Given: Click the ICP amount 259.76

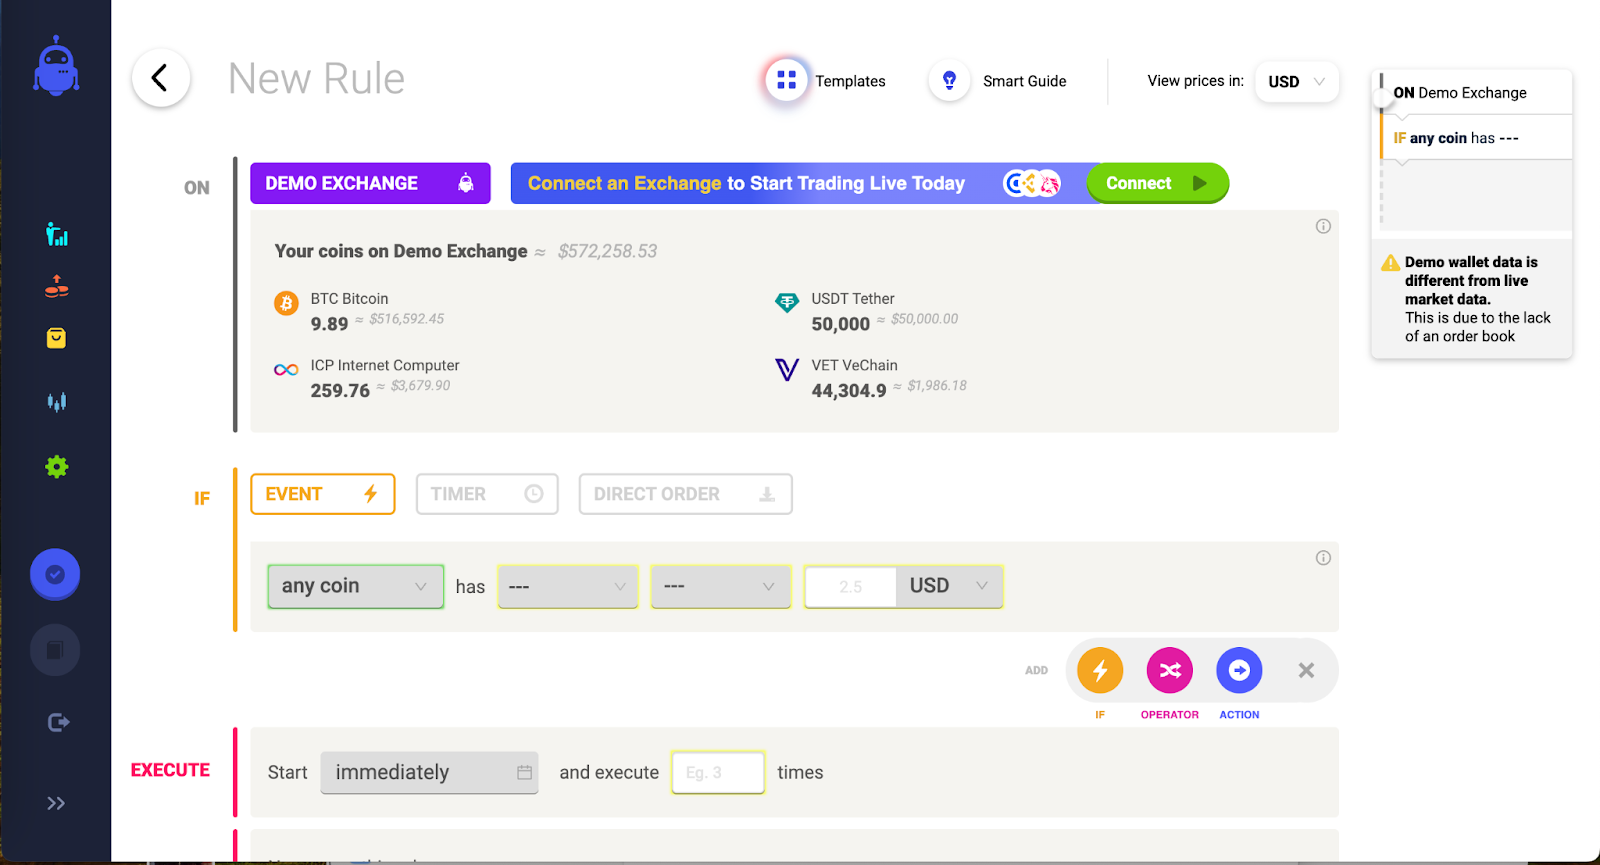Looking at the screenshot, I should point(340,391).
